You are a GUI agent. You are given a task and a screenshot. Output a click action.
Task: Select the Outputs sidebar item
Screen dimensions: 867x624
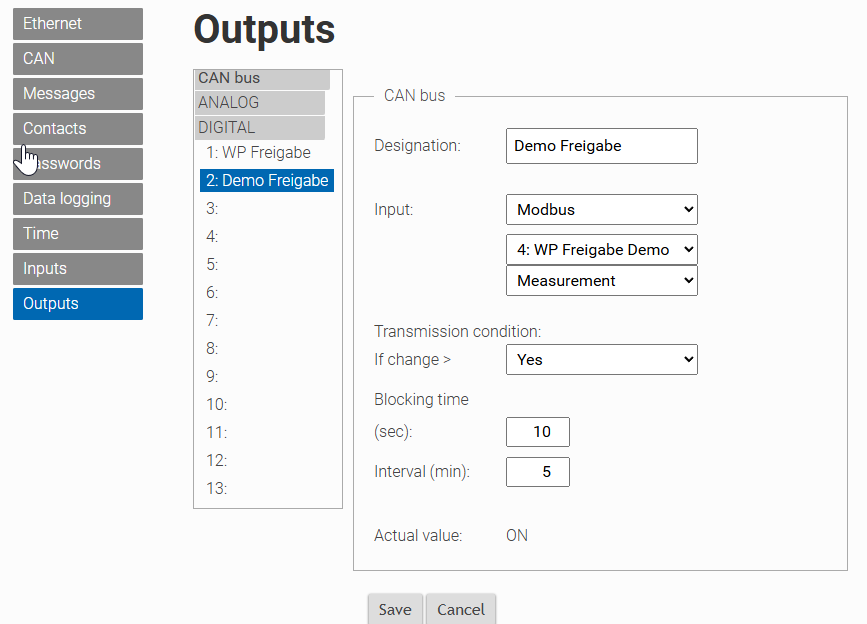(x=78, y=303)
